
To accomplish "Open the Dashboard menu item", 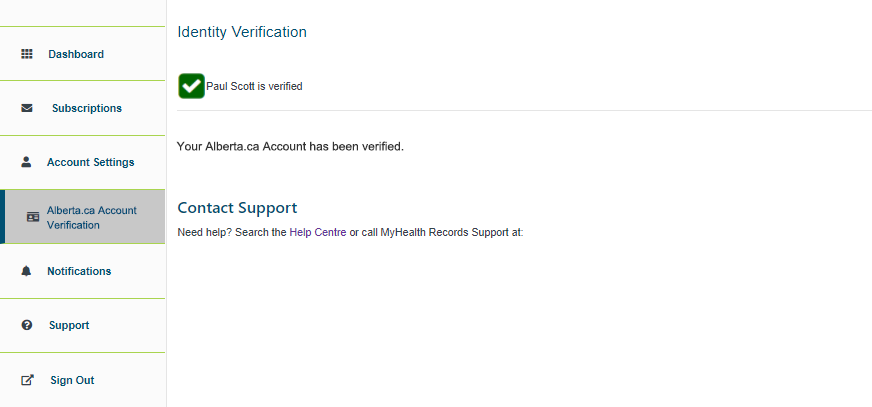I will coord(76,54).
